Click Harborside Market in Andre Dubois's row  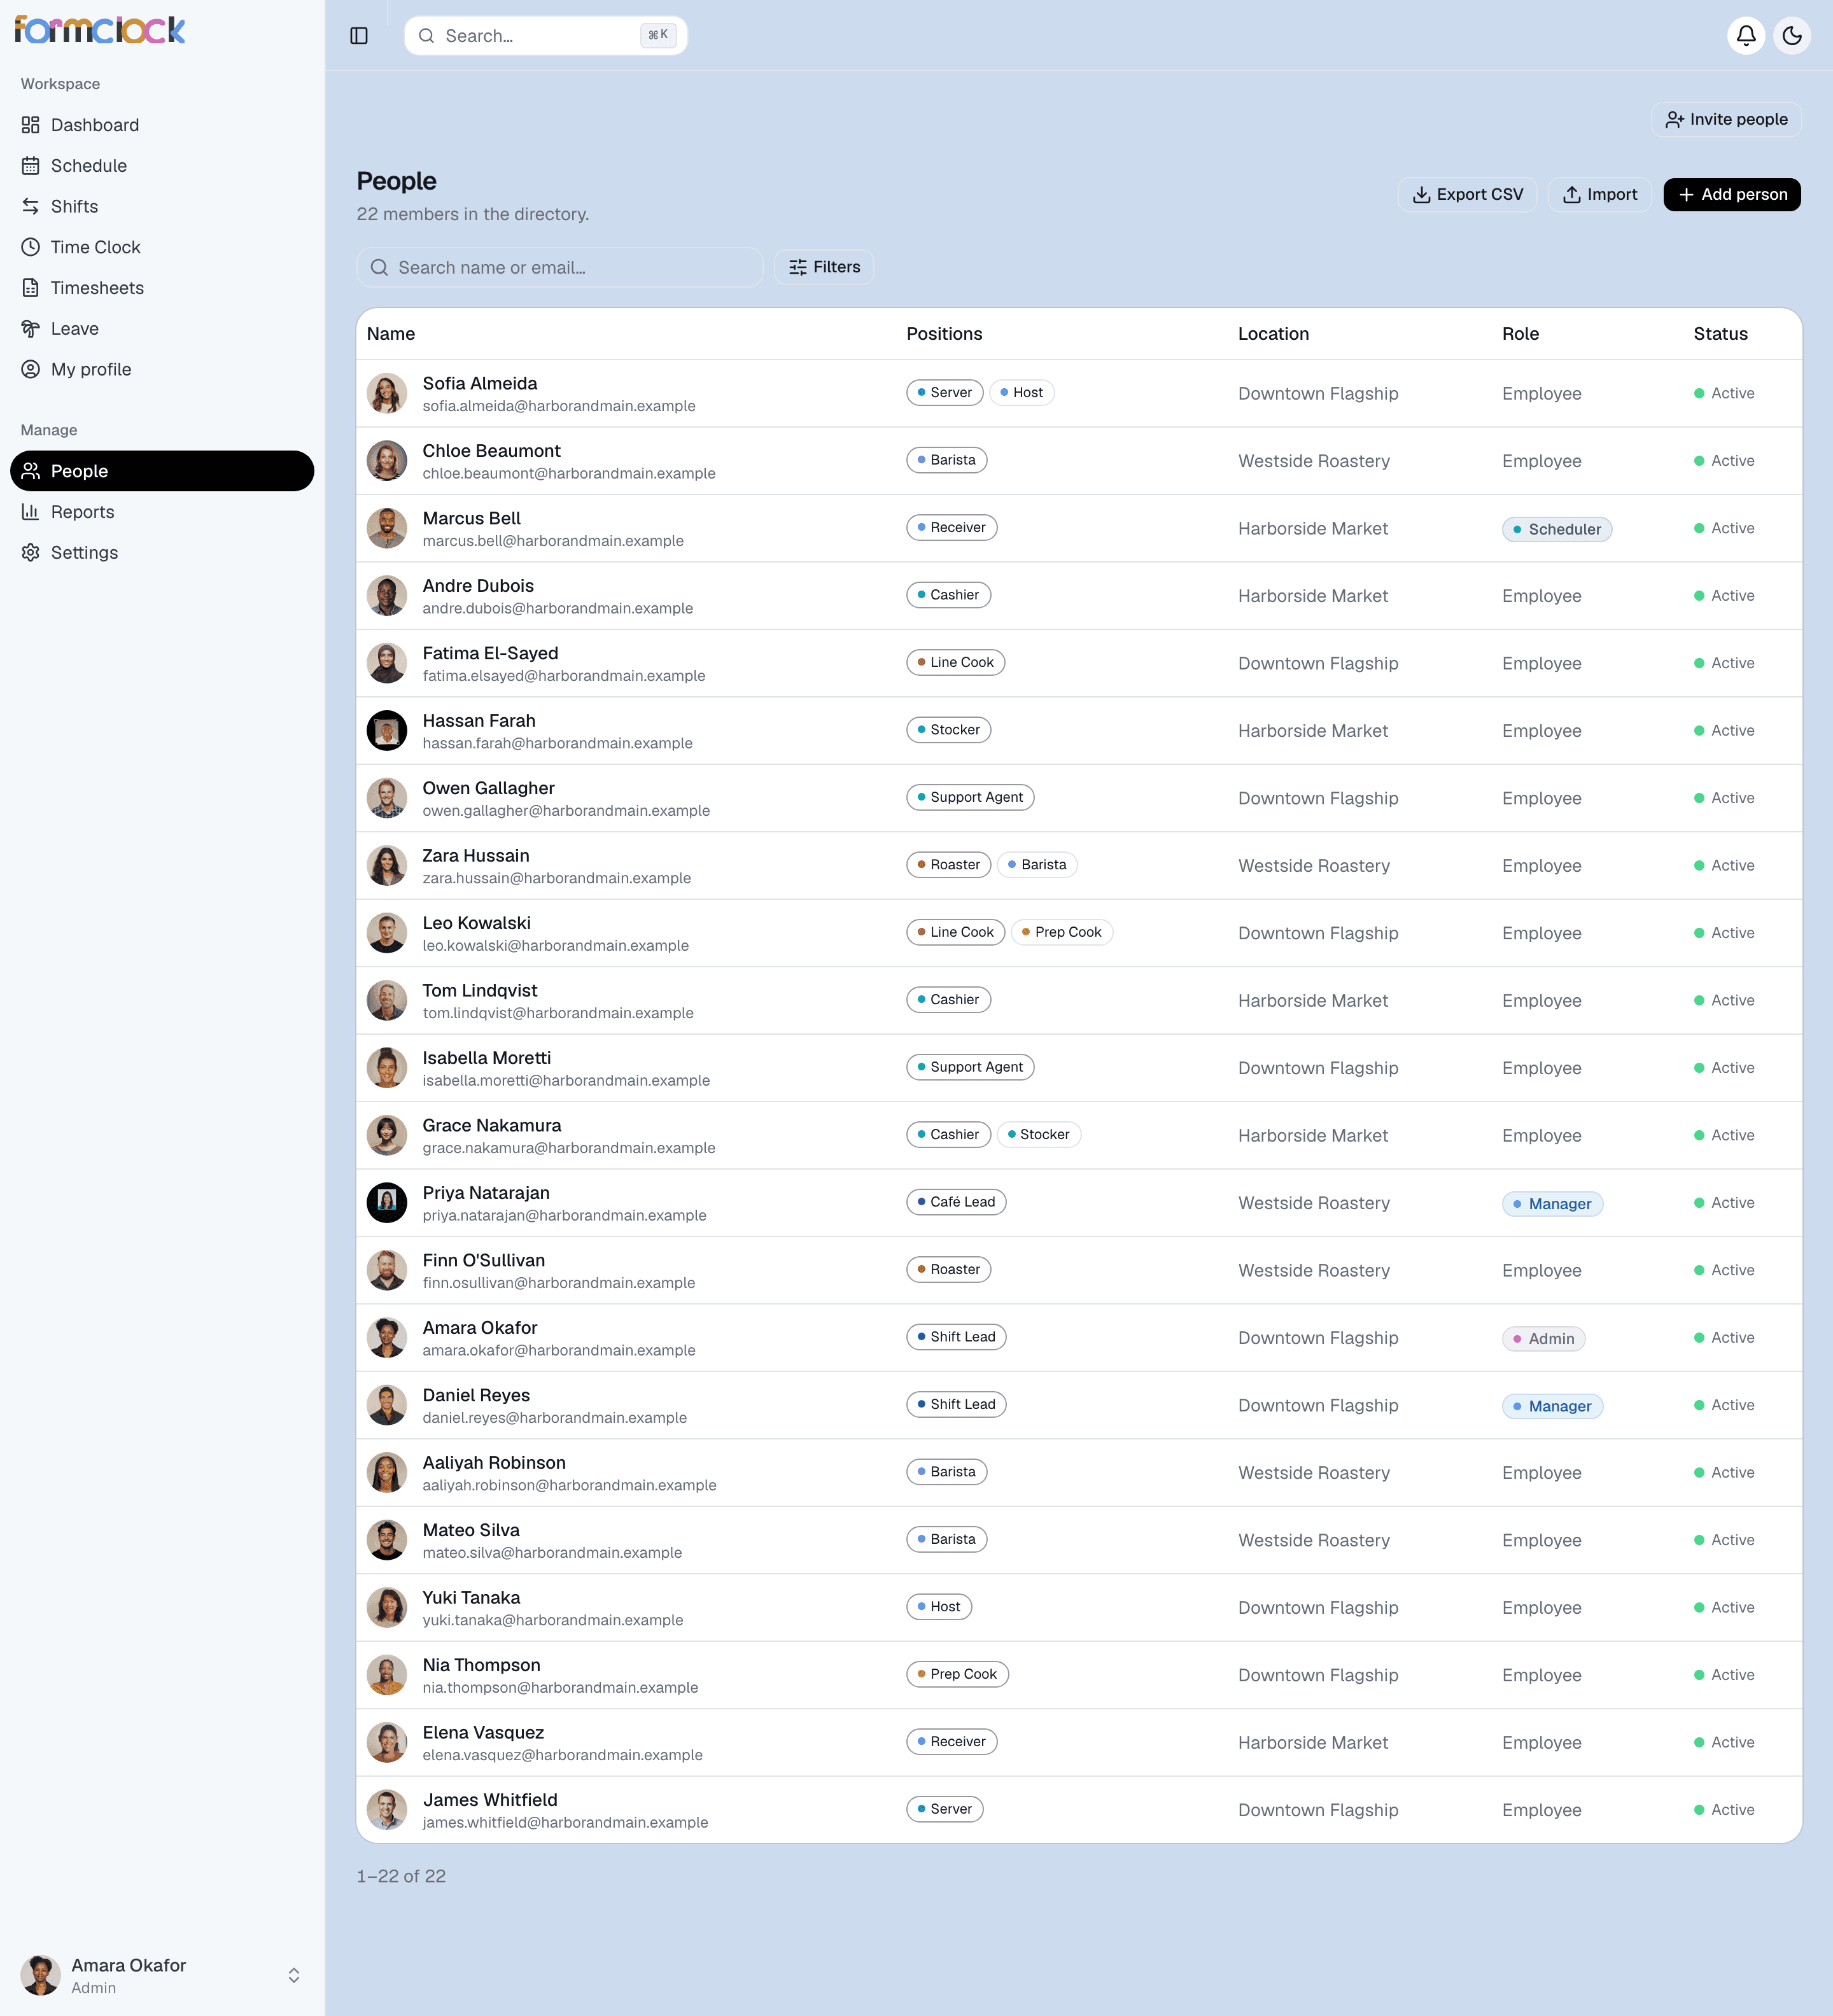(x=1313, y=596)
